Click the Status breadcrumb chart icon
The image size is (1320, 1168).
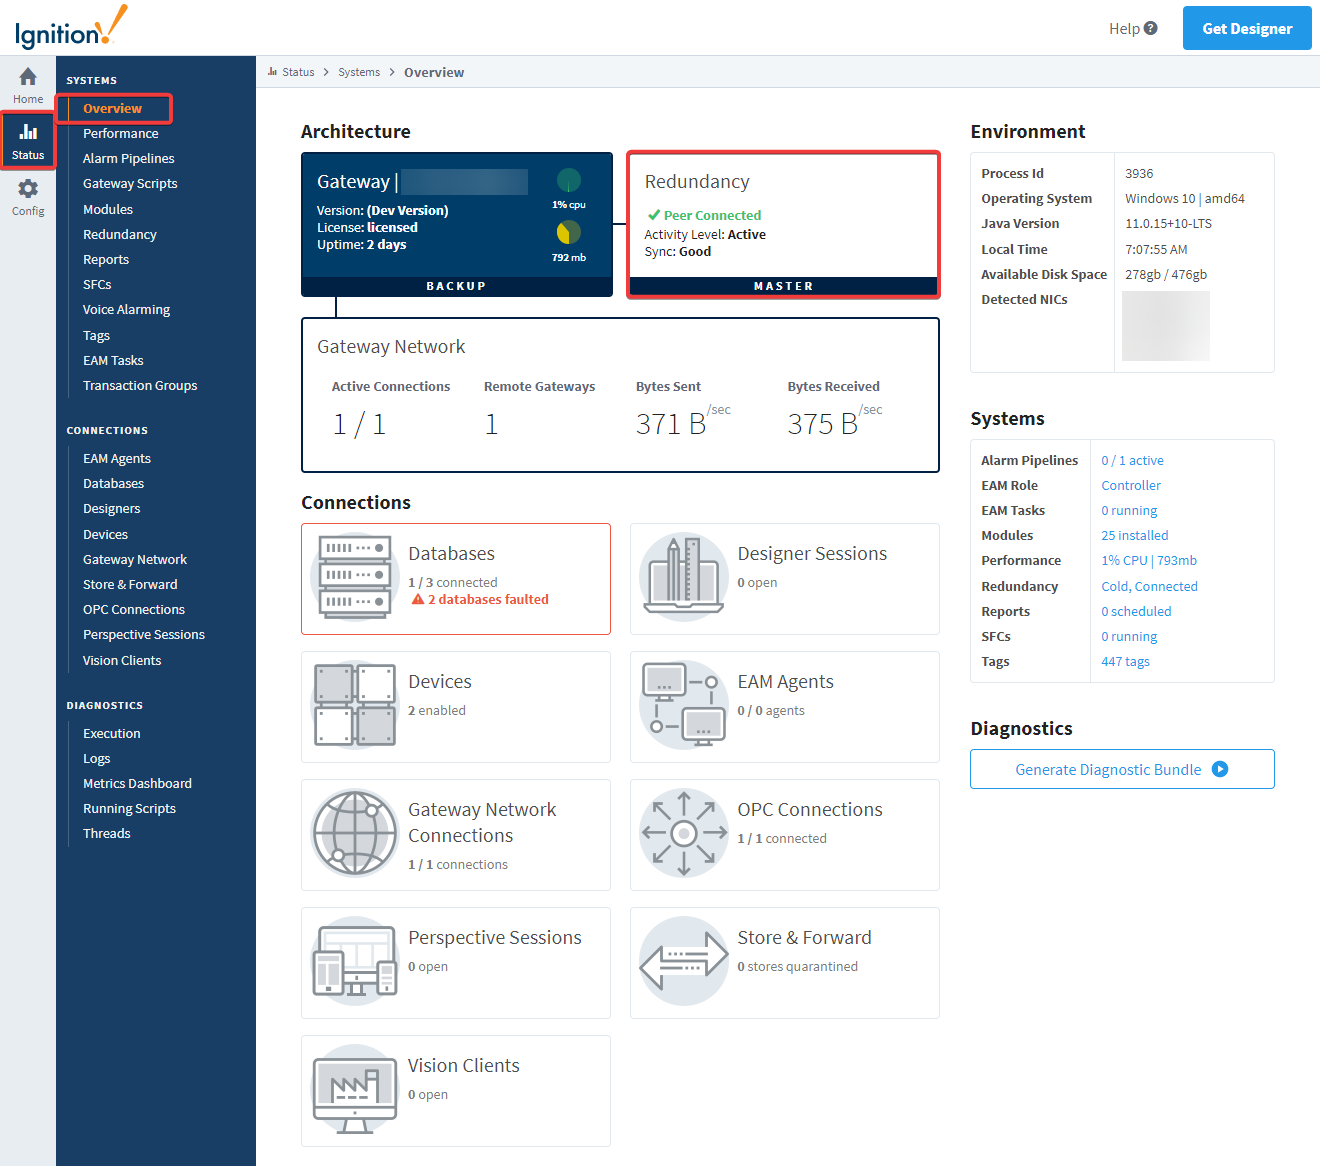pyautogui.click(x=272, y=72)
